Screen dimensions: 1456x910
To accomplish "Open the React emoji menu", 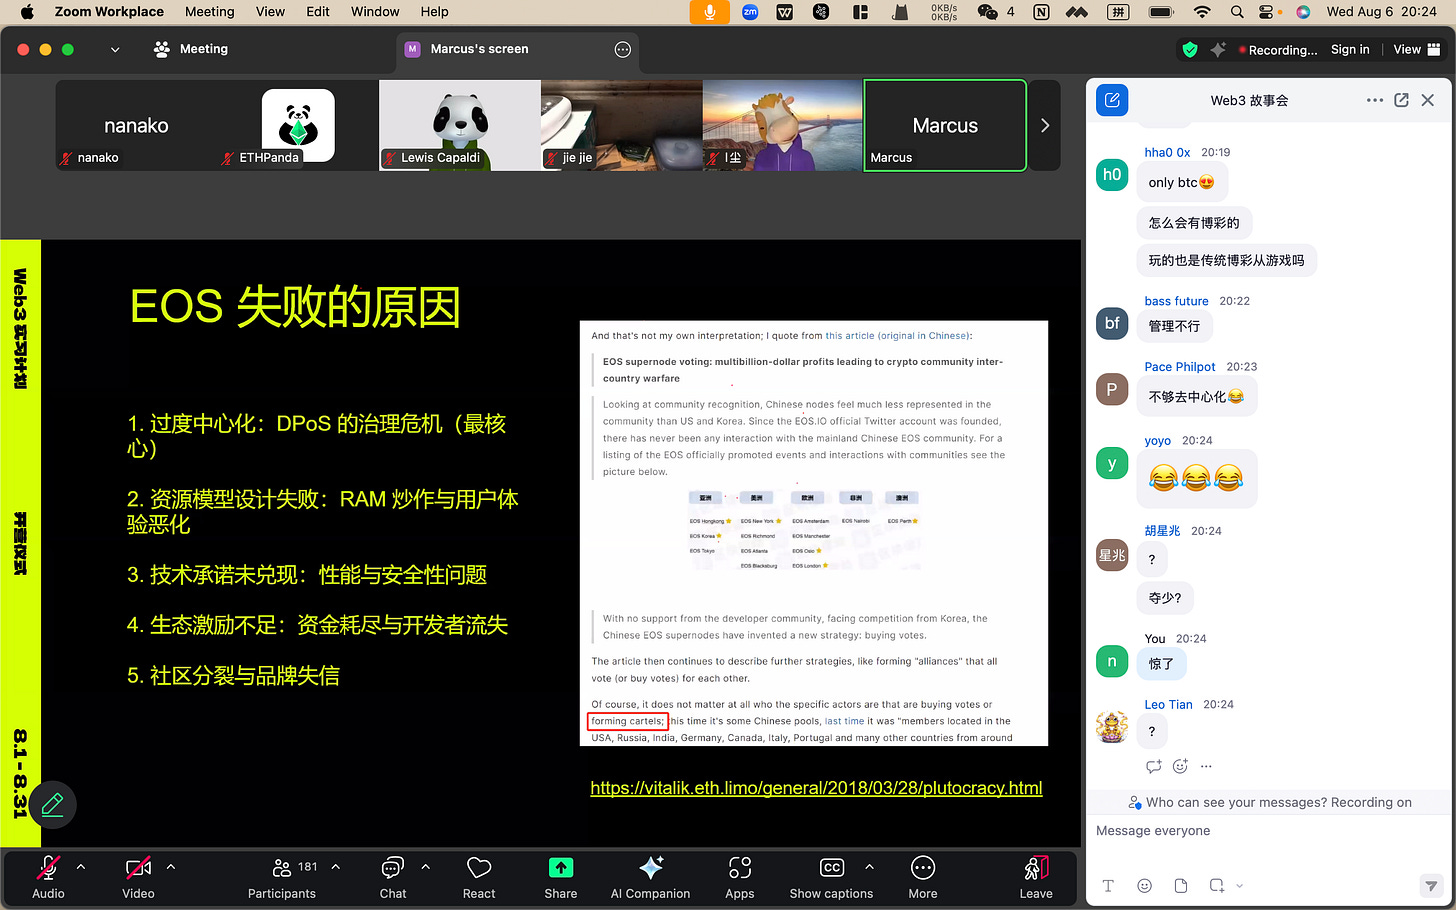I will point(479,877).
